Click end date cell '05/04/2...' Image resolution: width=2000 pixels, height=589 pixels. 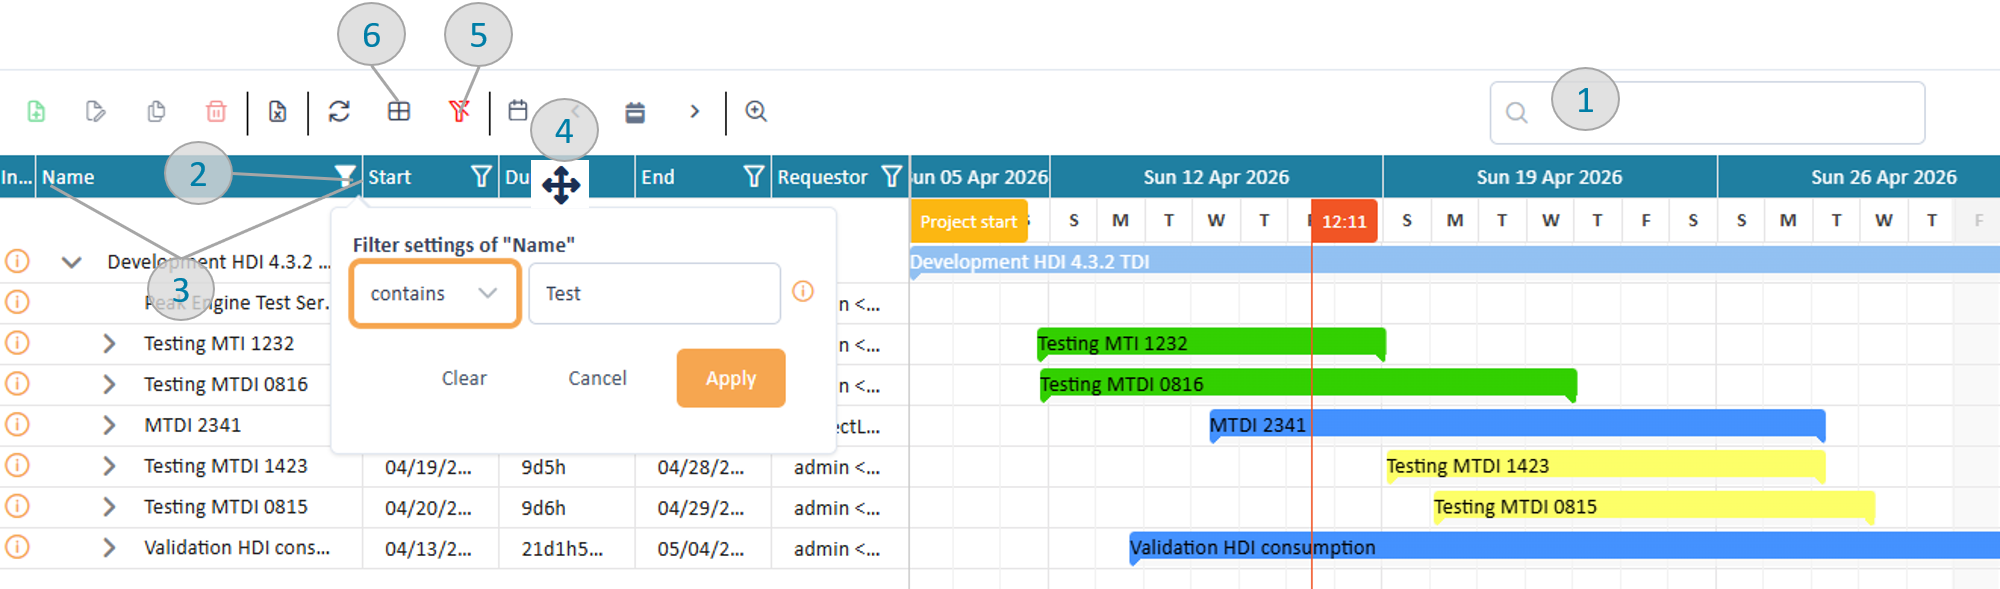coord(700,549)
